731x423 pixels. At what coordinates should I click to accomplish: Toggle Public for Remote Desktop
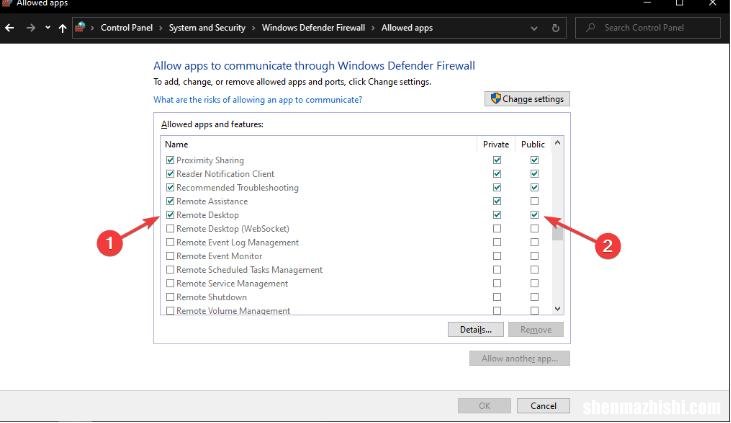pyautogui.click(x=534, y=215)
